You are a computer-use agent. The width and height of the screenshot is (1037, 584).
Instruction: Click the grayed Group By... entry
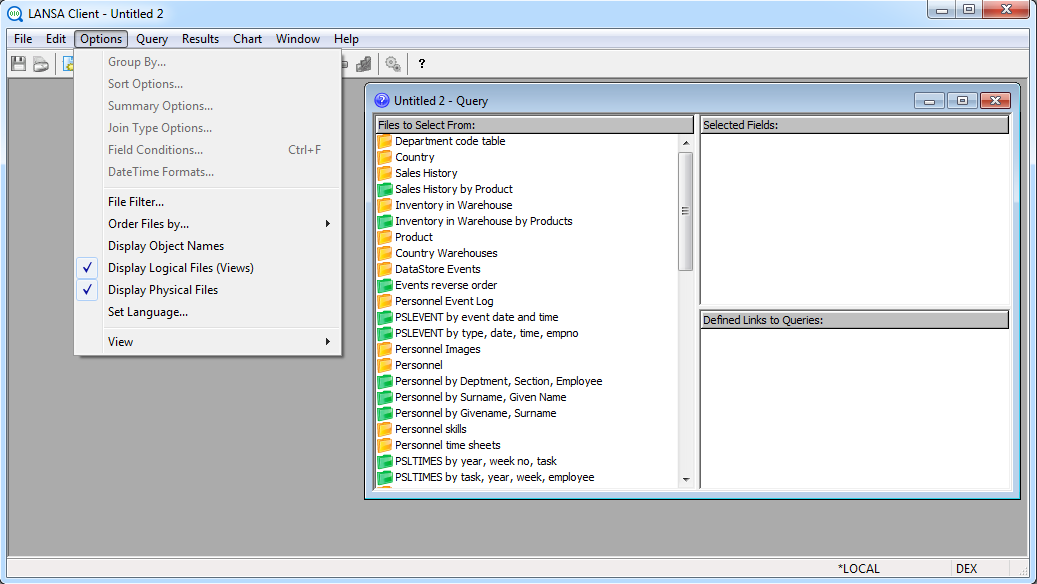coord(208,62)
